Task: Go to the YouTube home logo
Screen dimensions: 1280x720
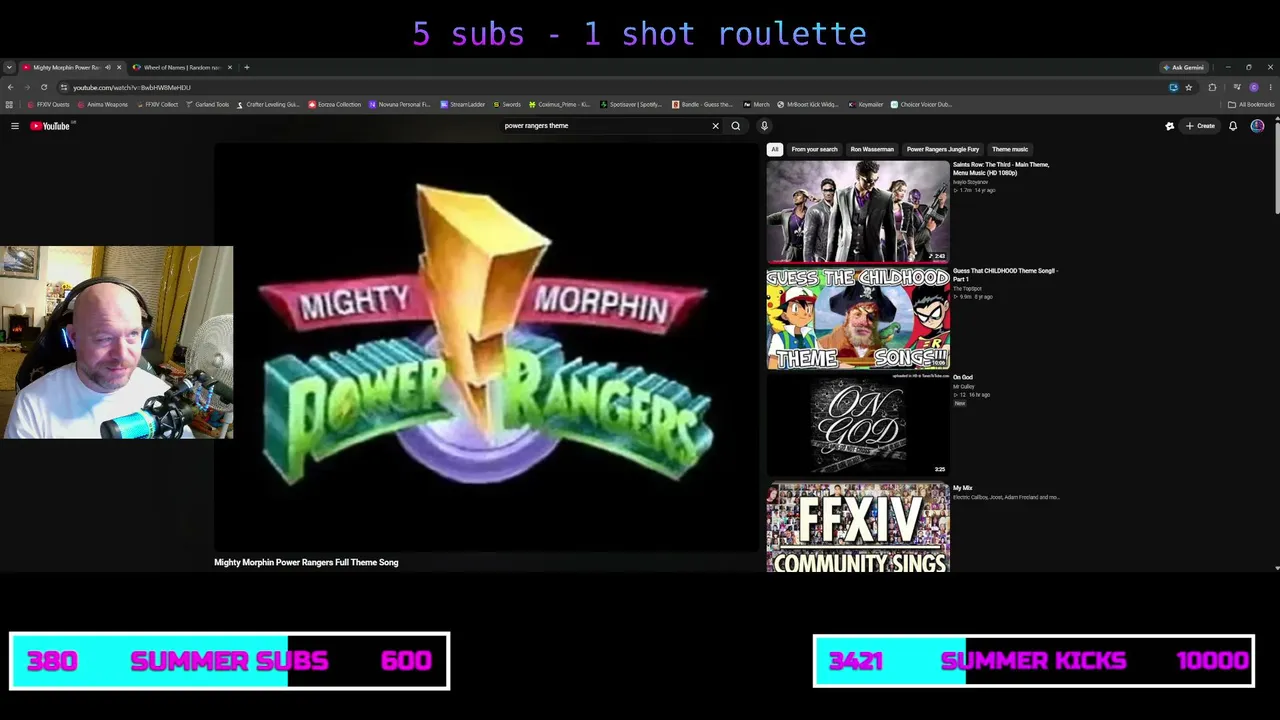Action: click(50, 126)
